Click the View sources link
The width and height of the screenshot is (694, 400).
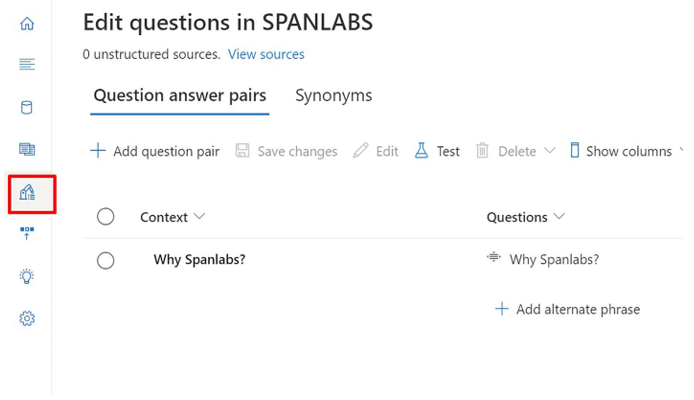point(266,54)
